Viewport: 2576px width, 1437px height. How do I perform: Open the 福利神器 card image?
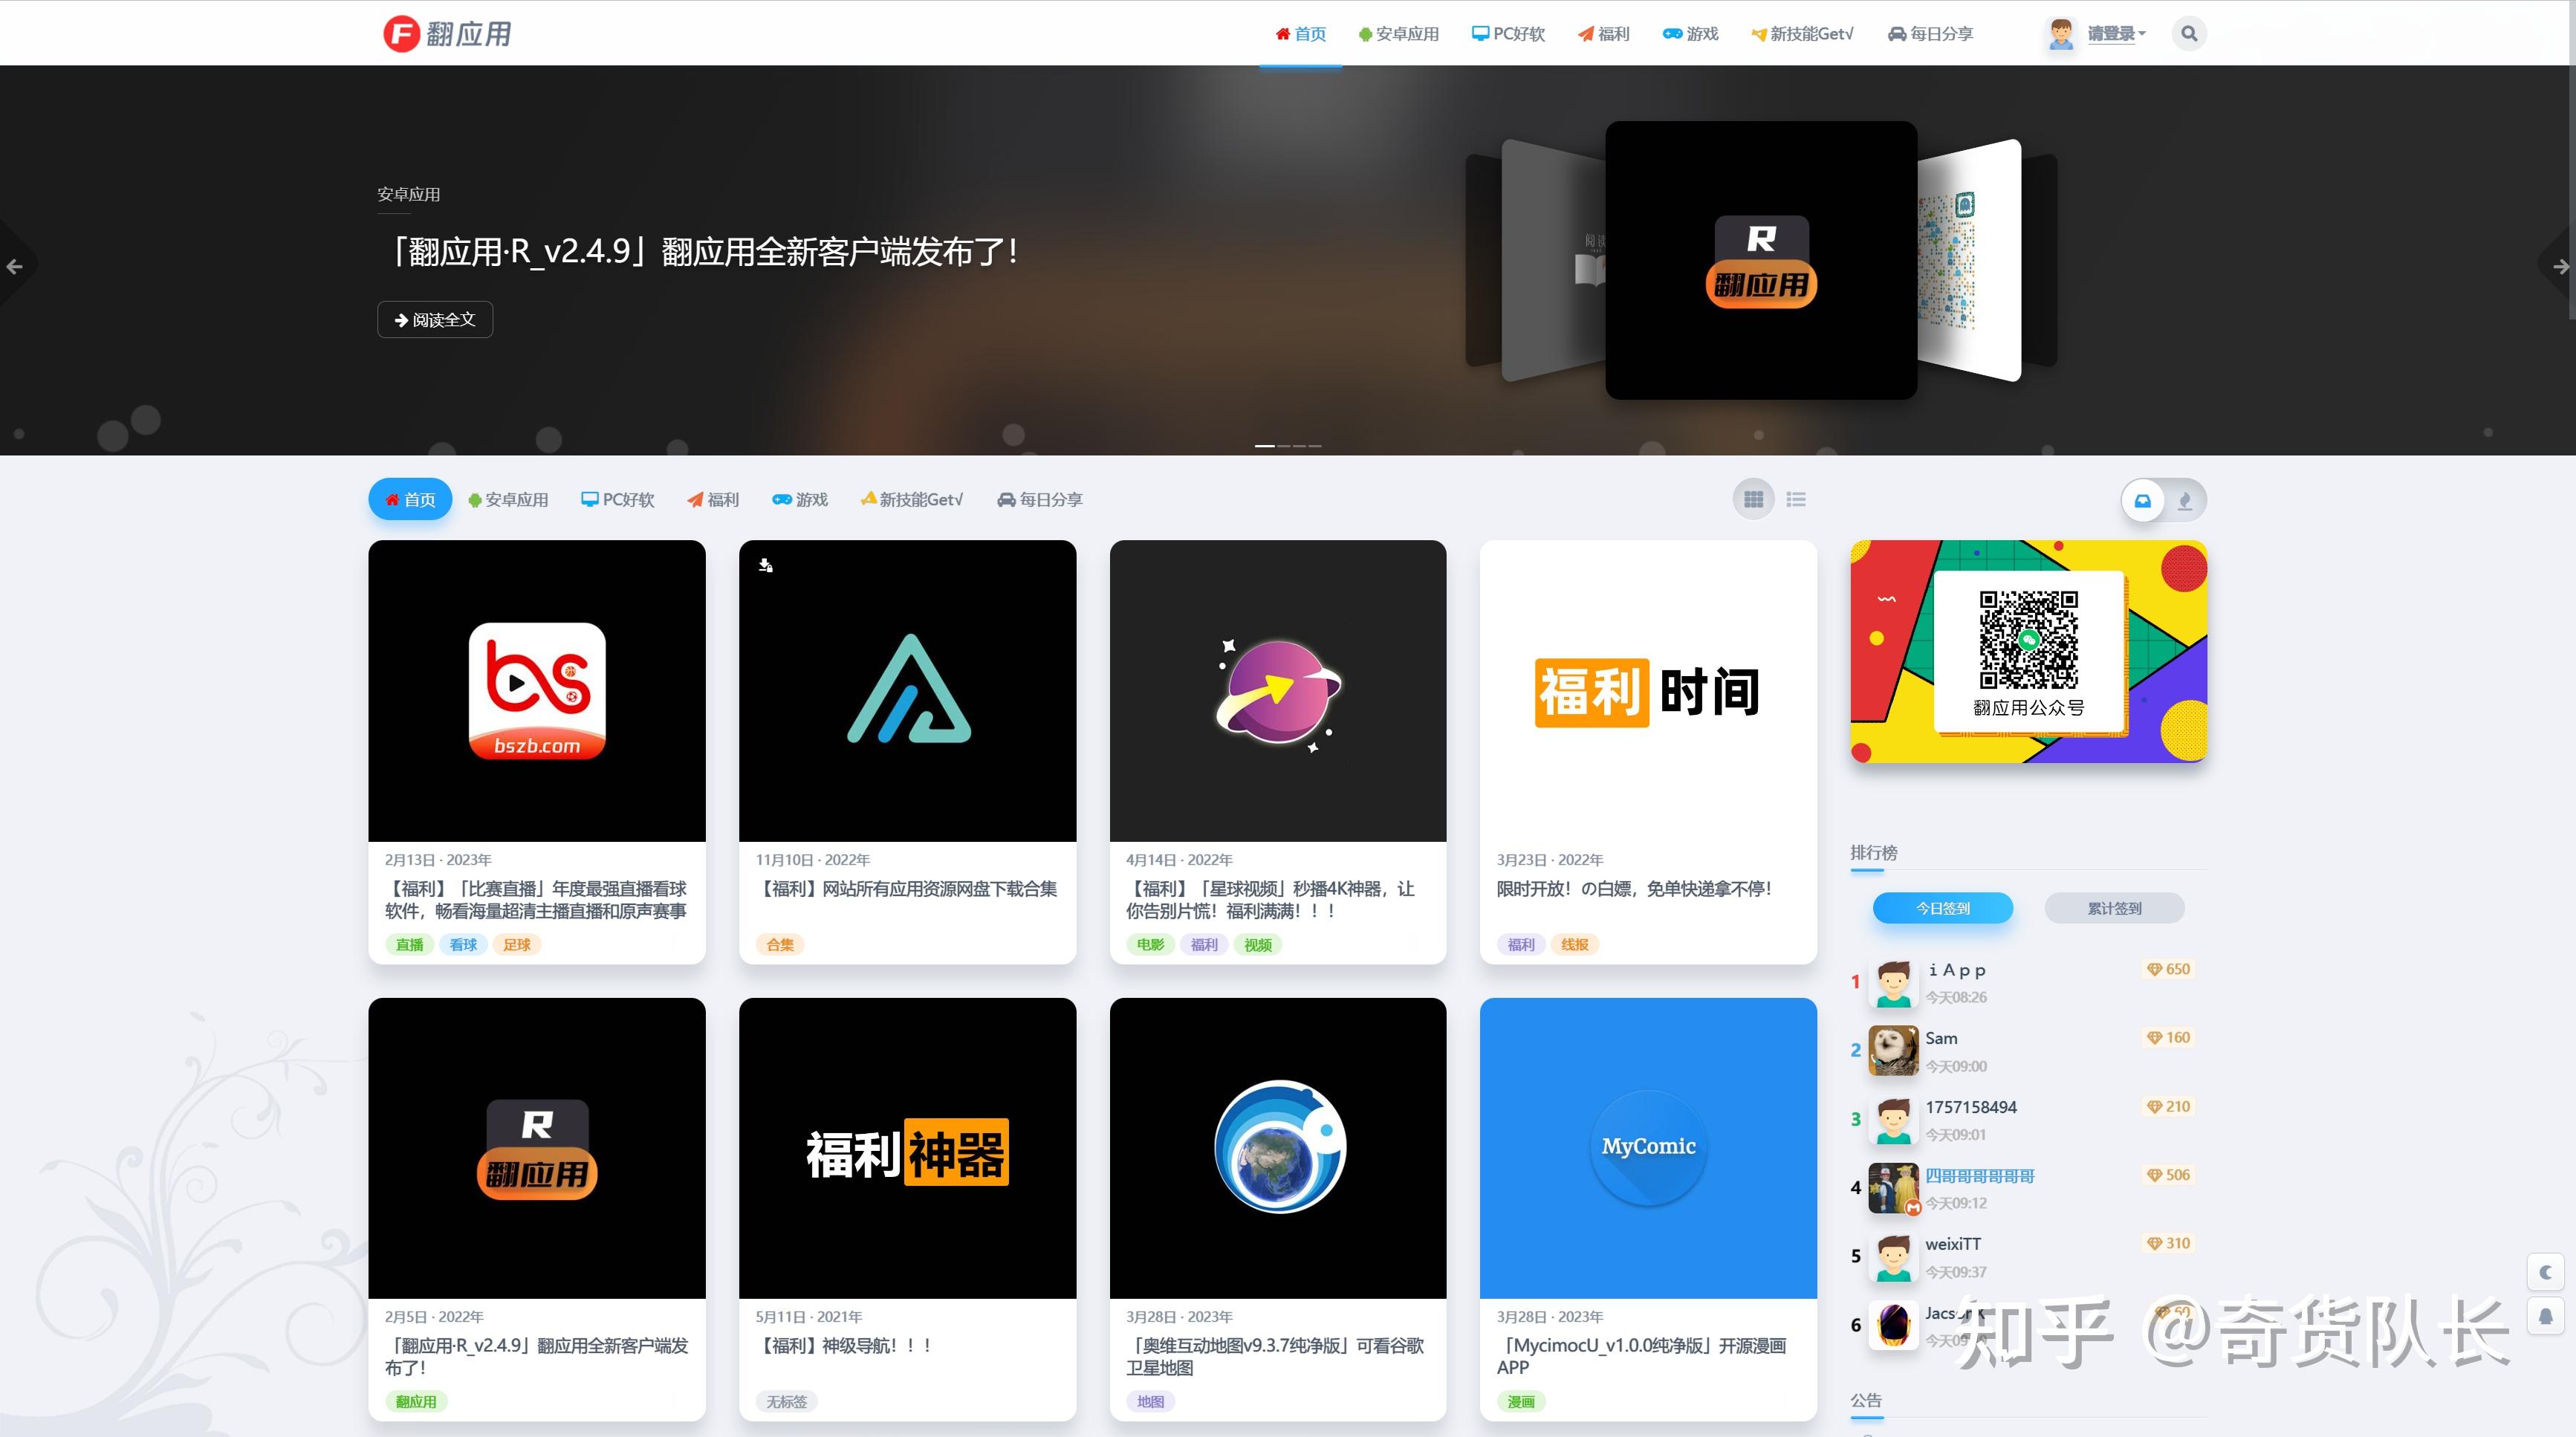coord(908,1148)
